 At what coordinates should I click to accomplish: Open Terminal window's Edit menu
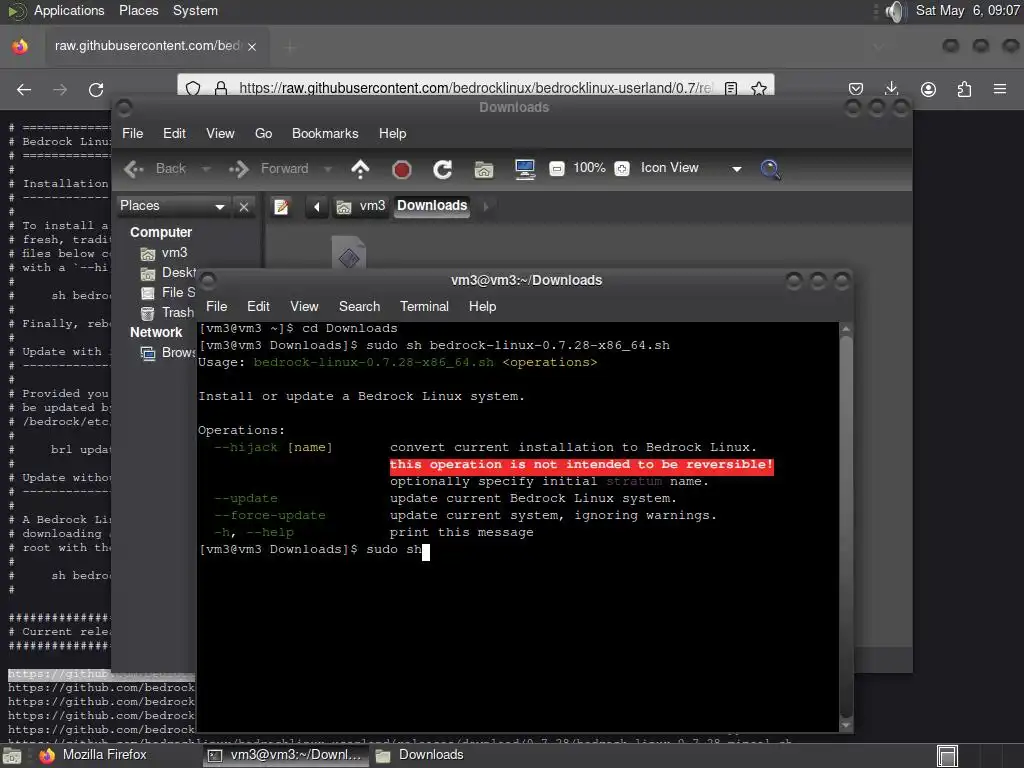click(x=258, y=306)
